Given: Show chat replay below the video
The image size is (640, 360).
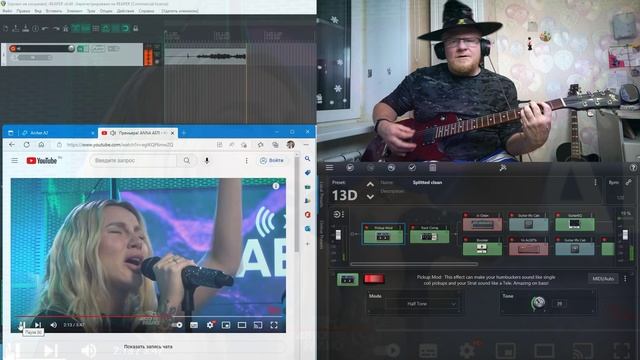Looking at the screenshot, I should click(148, 347).
